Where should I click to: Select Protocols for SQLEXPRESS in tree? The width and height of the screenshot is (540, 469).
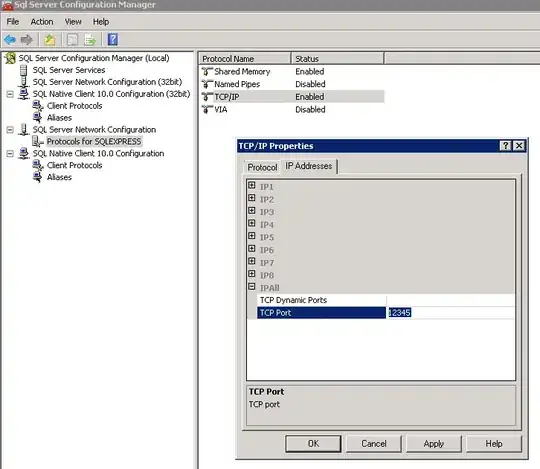tap(94, 142)
